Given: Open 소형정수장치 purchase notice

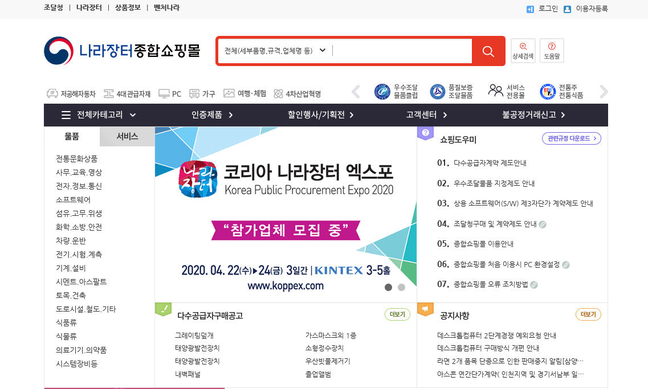Looking at the screenshot, I should (324, 348).
